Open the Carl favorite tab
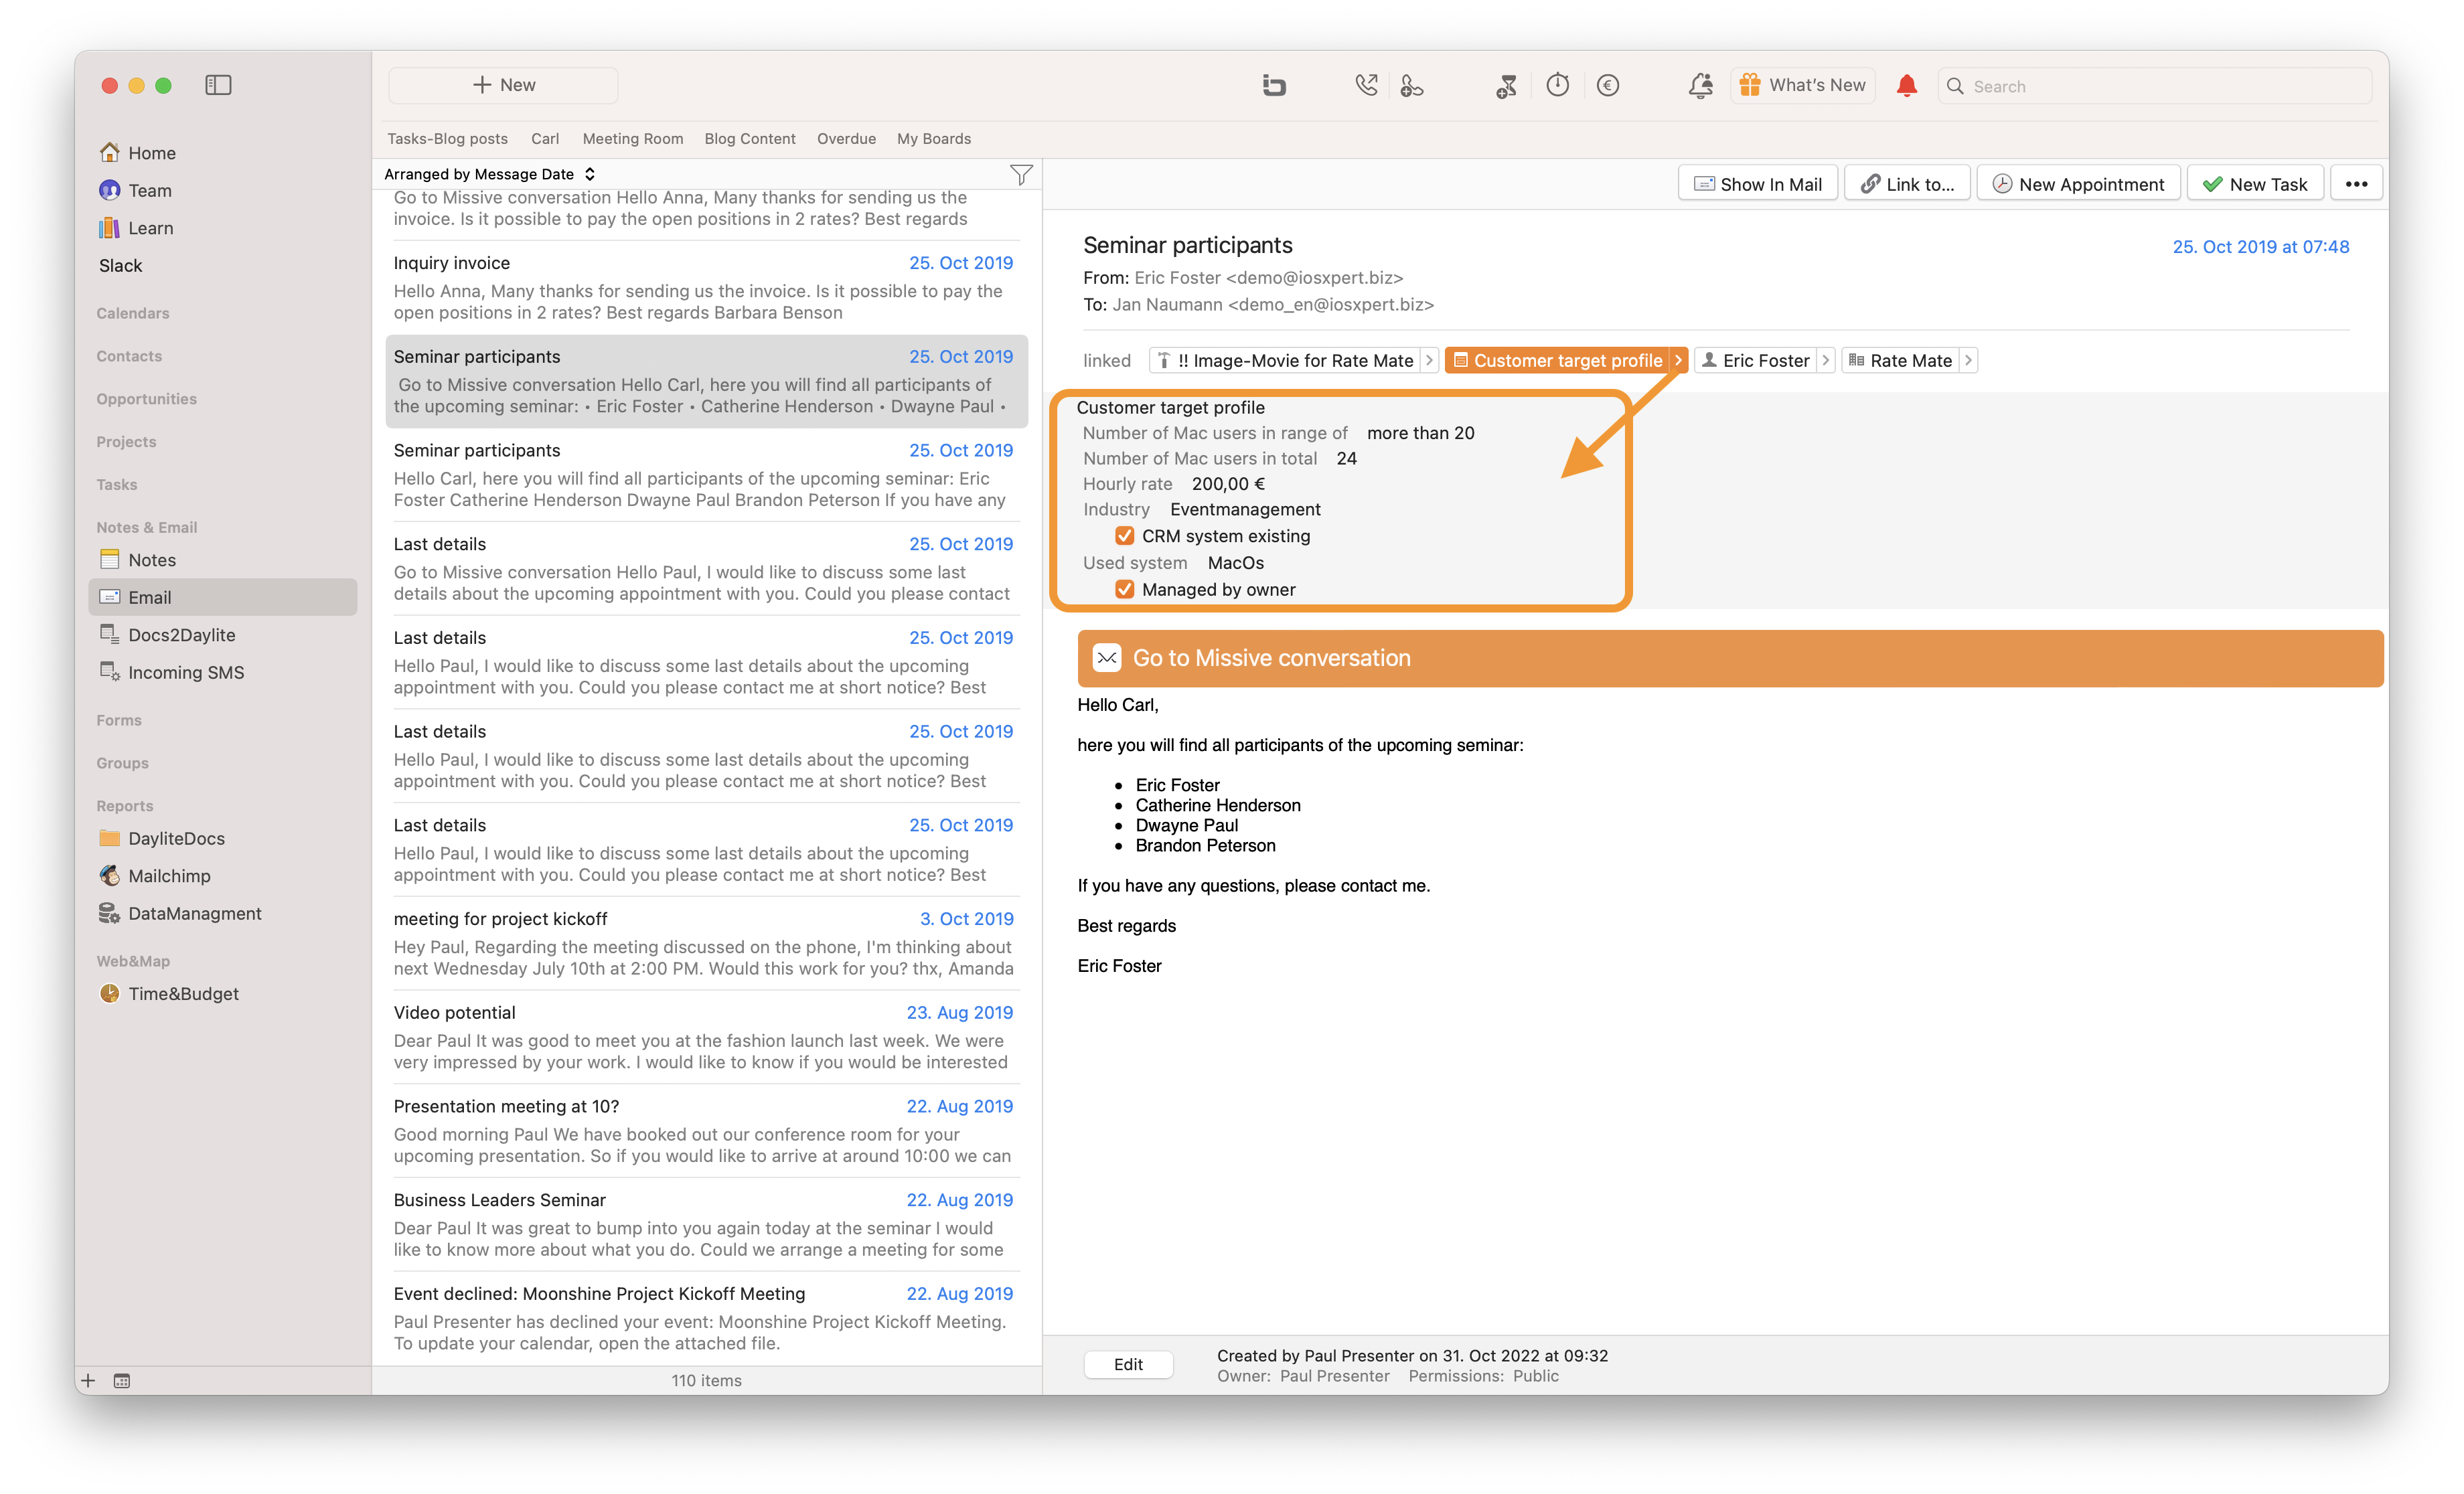Viewport: 2464px width, 1494px height. click(545, 139)
